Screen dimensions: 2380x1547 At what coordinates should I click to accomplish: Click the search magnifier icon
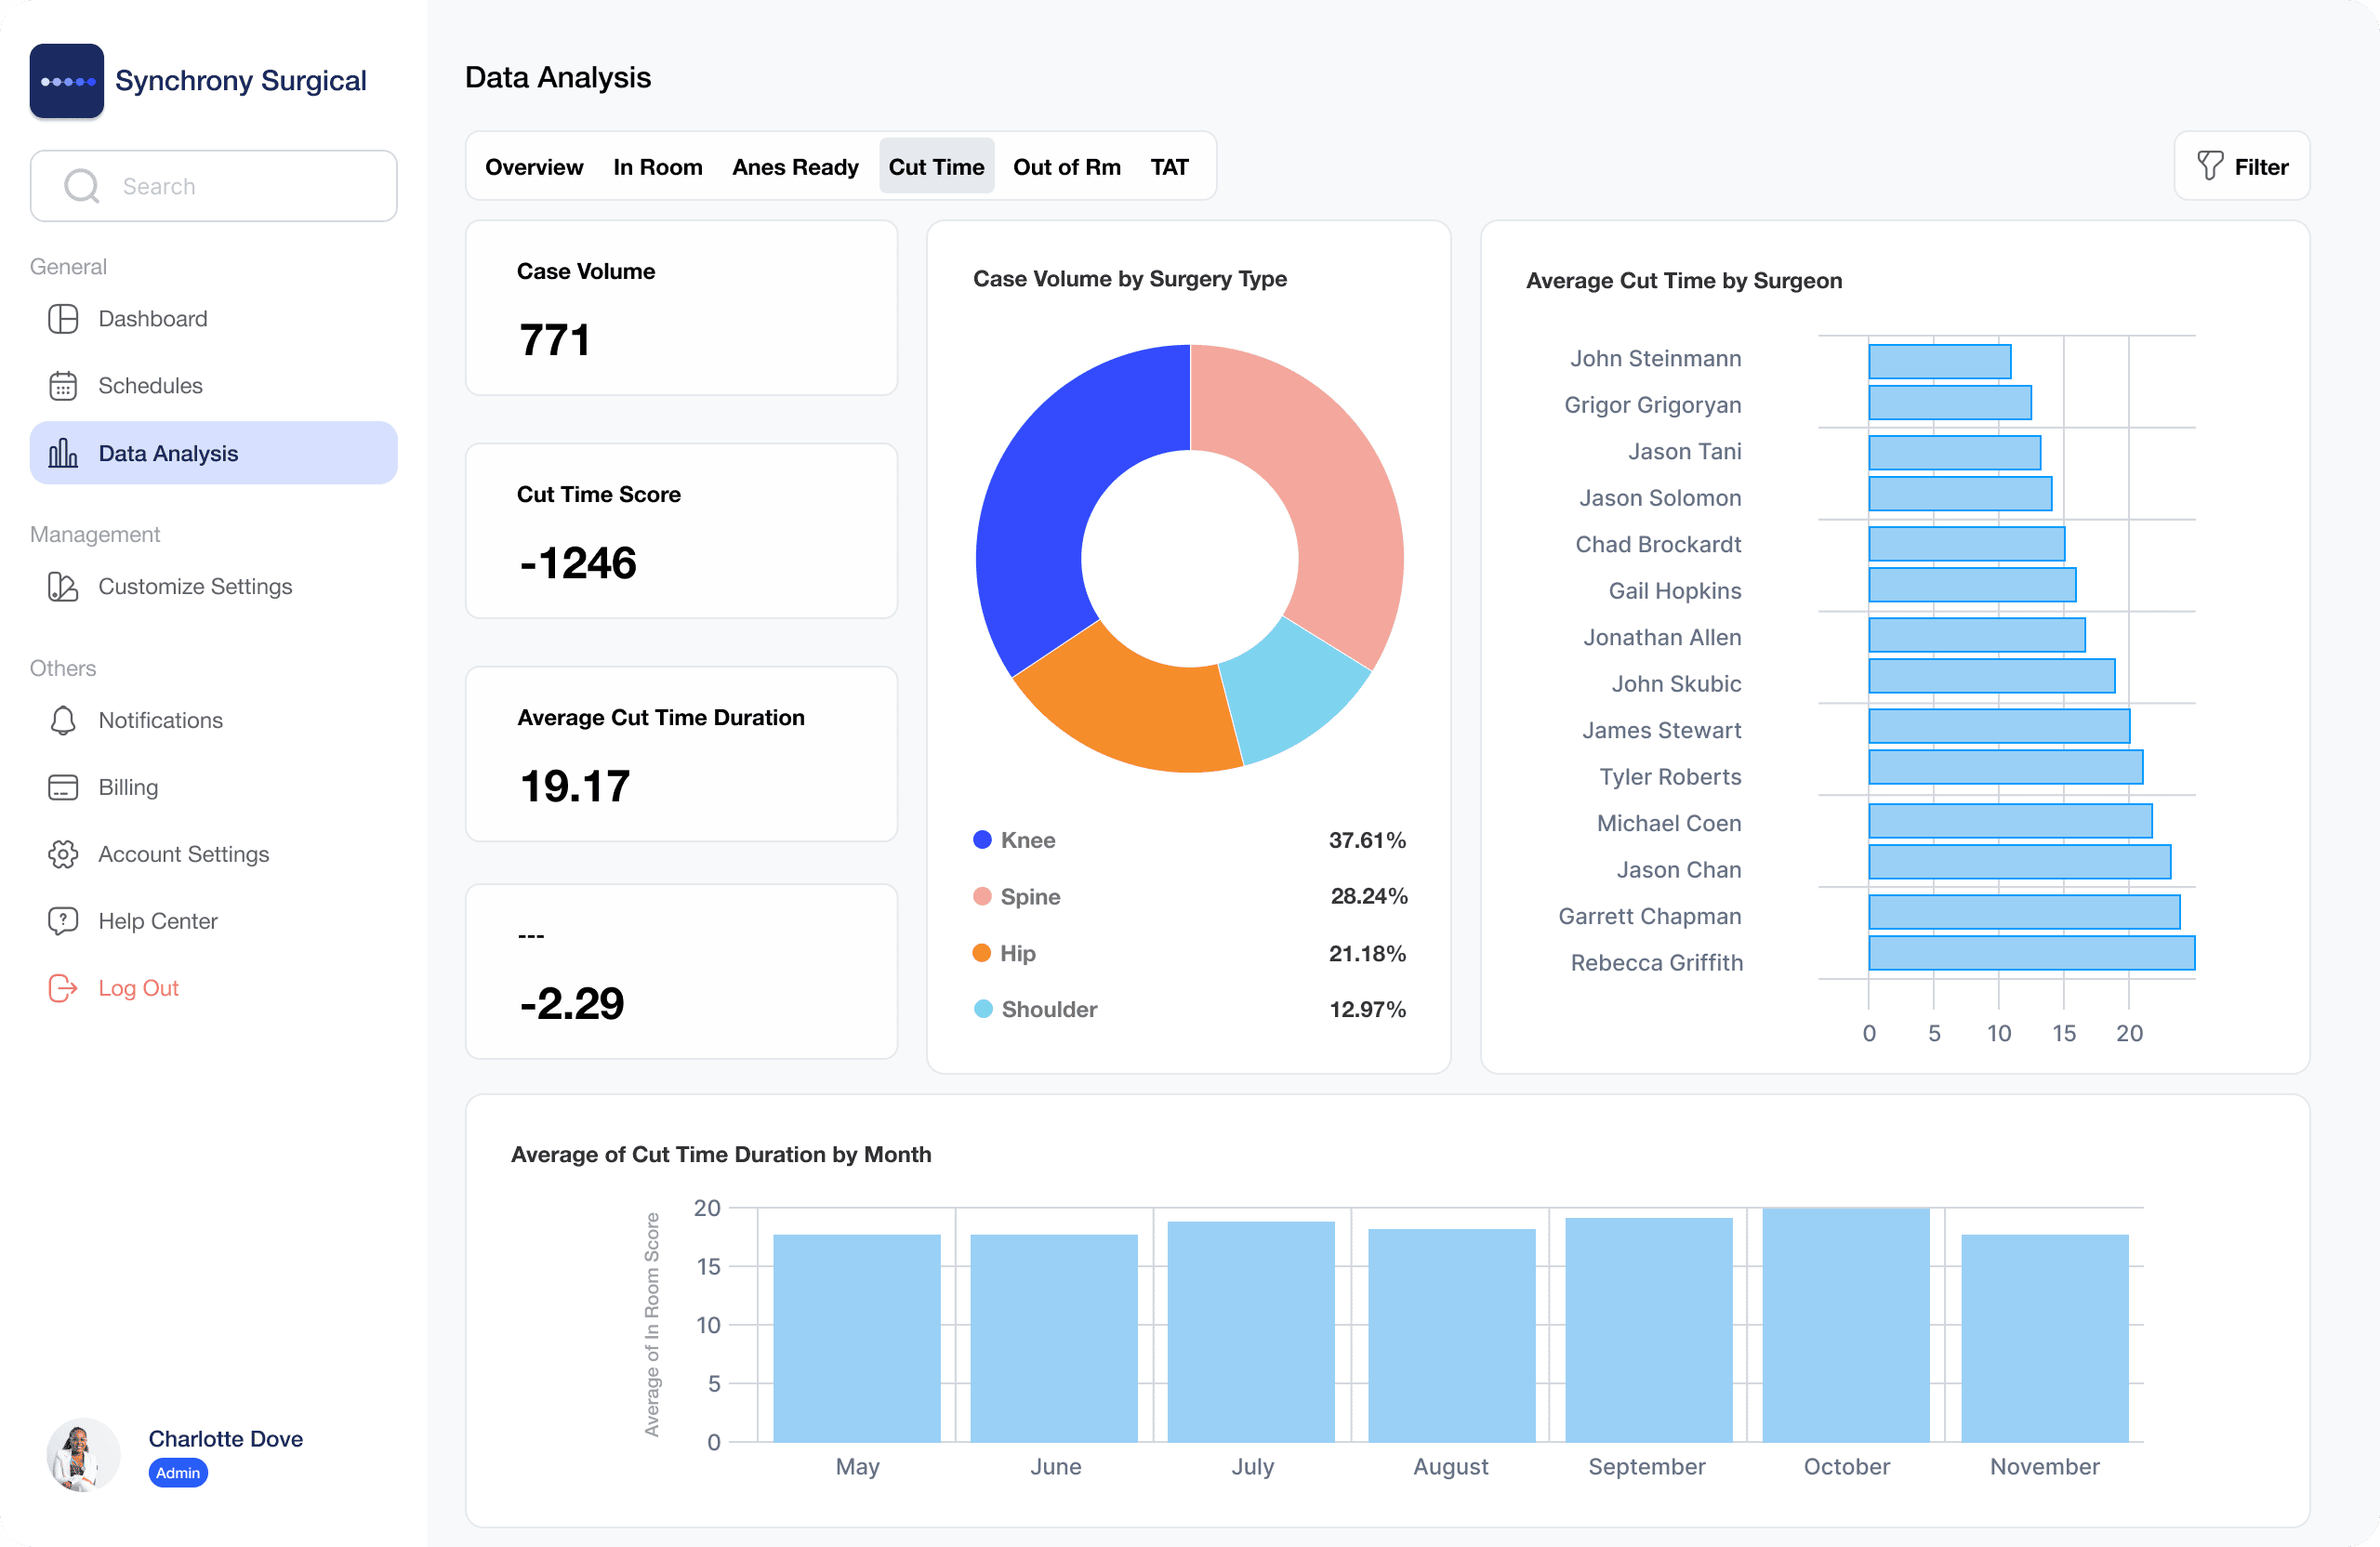[82, 186]
